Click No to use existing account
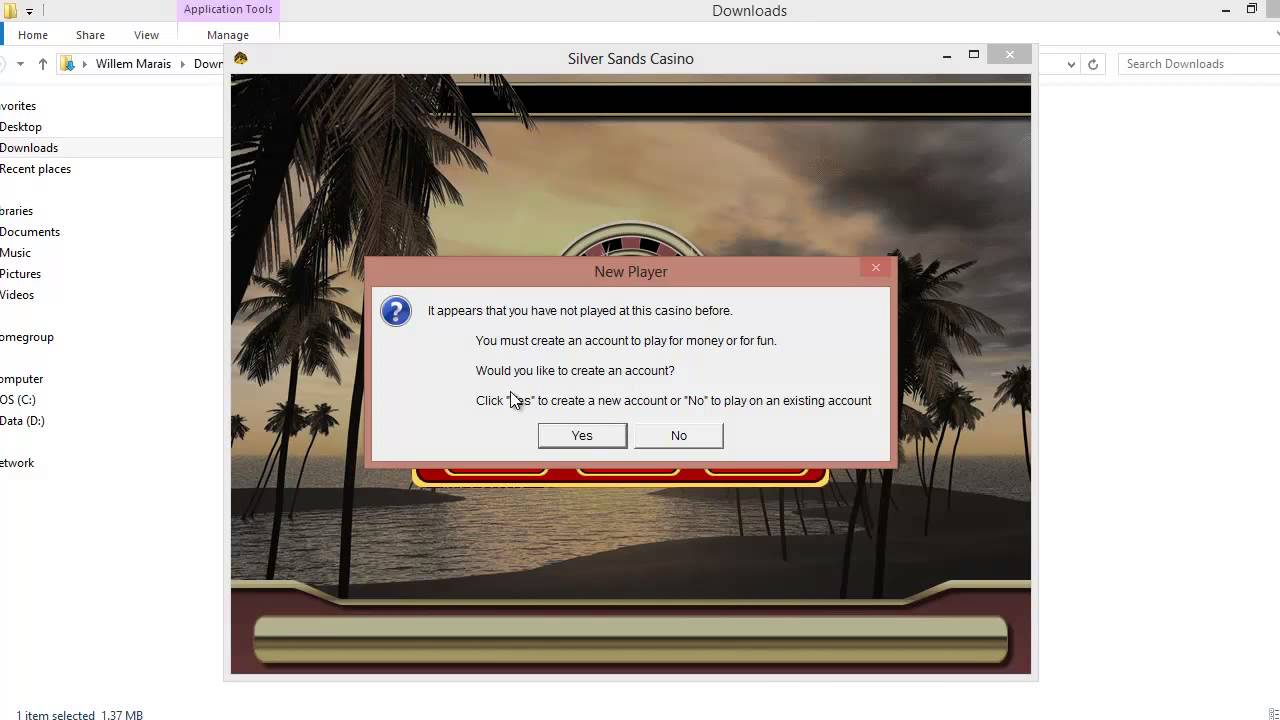Image resolution: width=1280 pixels, height=720 pixels. (678, 435)
